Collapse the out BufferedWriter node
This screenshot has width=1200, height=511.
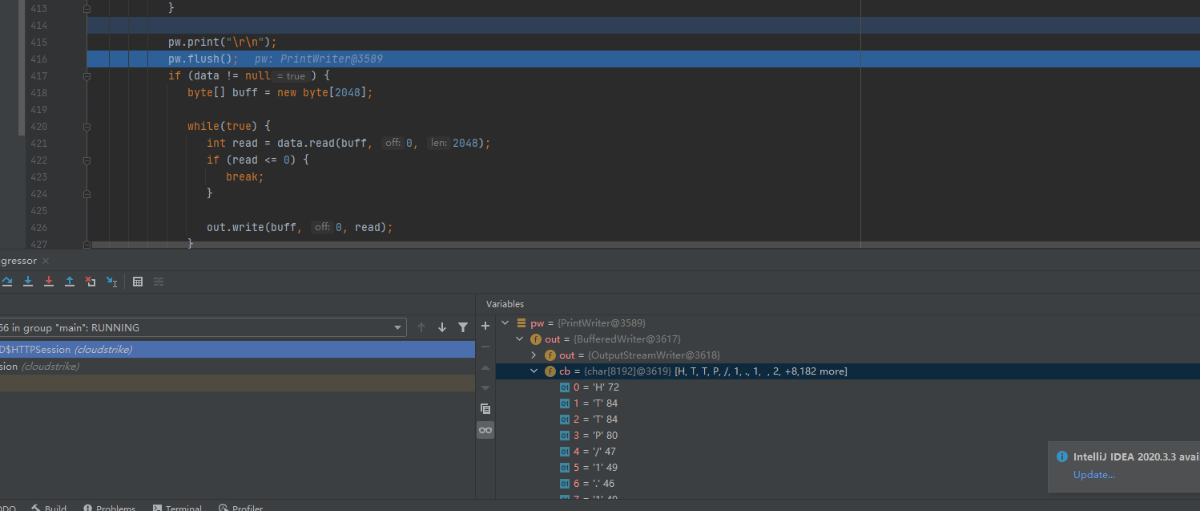pos(520,339)
